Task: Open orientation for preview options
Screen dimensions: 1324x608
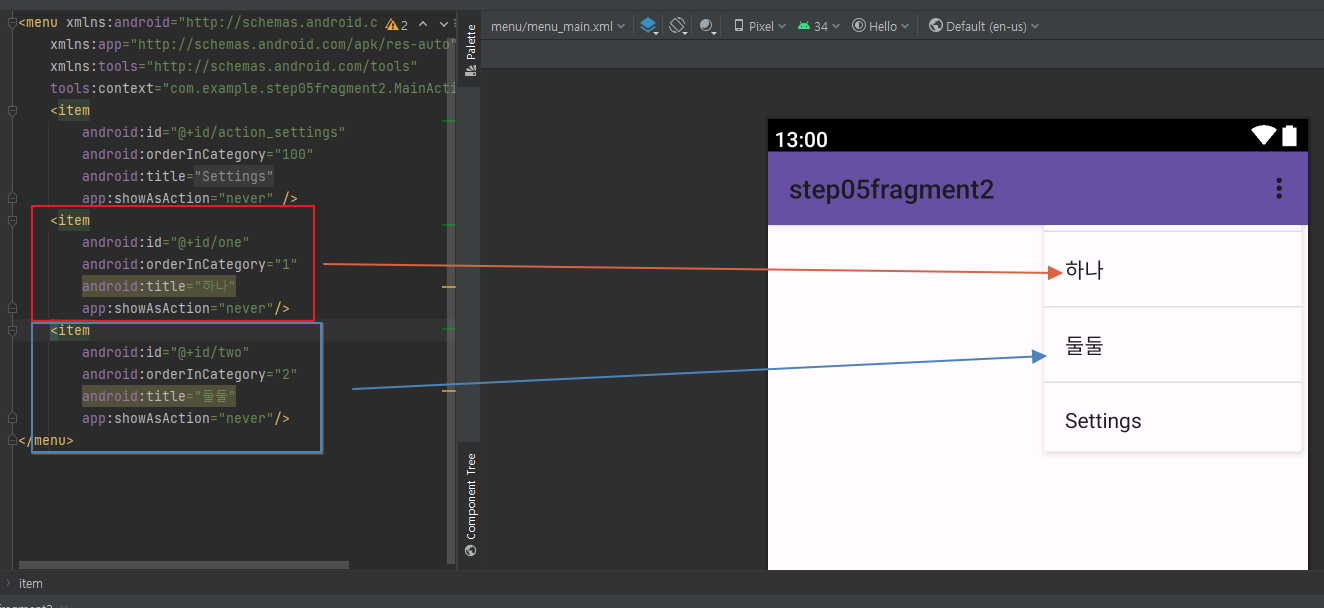Action: click(x=678, y=26)
